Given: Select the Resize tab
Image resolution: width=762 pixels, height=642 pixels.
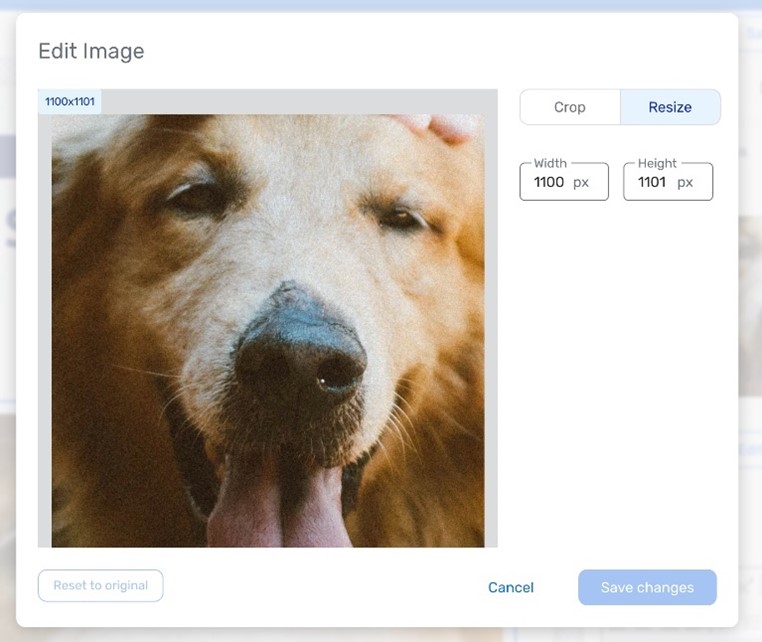Looking at the screenshot, I should (670, 107).
